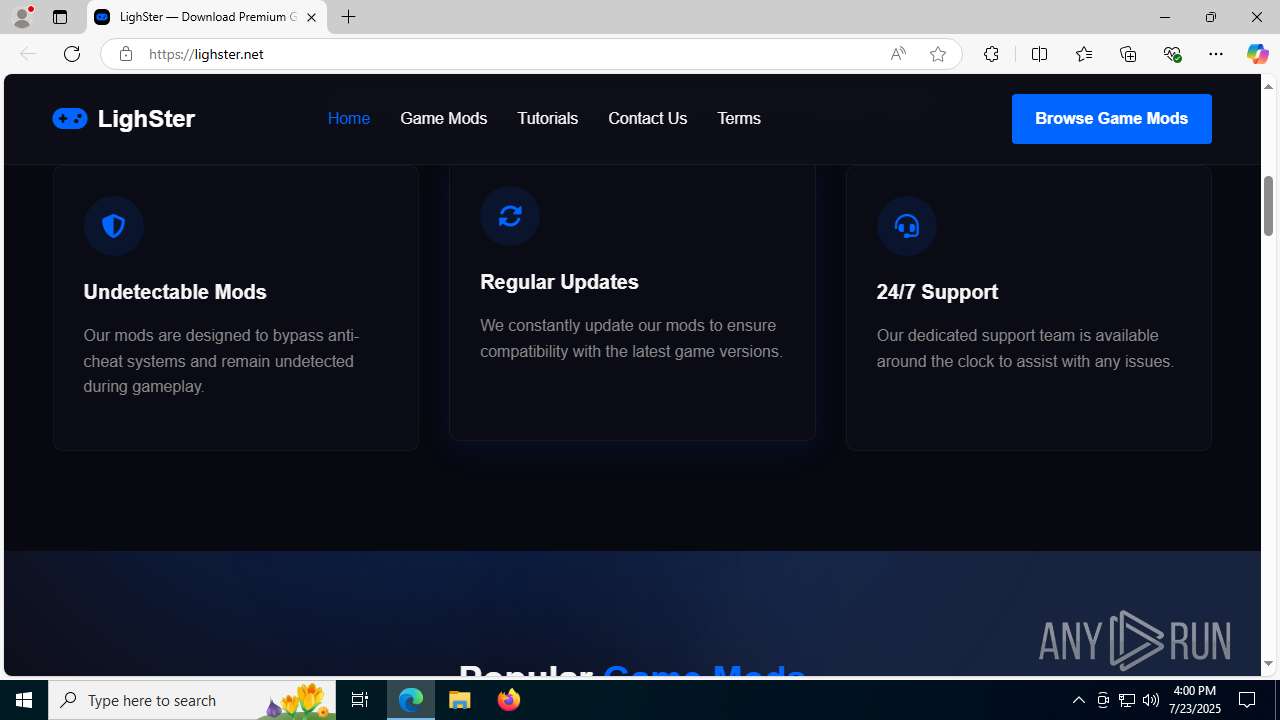Click the LighSter brand name link
The image size is (1280, 720).
pyautogui.click(x=146, y=118)
